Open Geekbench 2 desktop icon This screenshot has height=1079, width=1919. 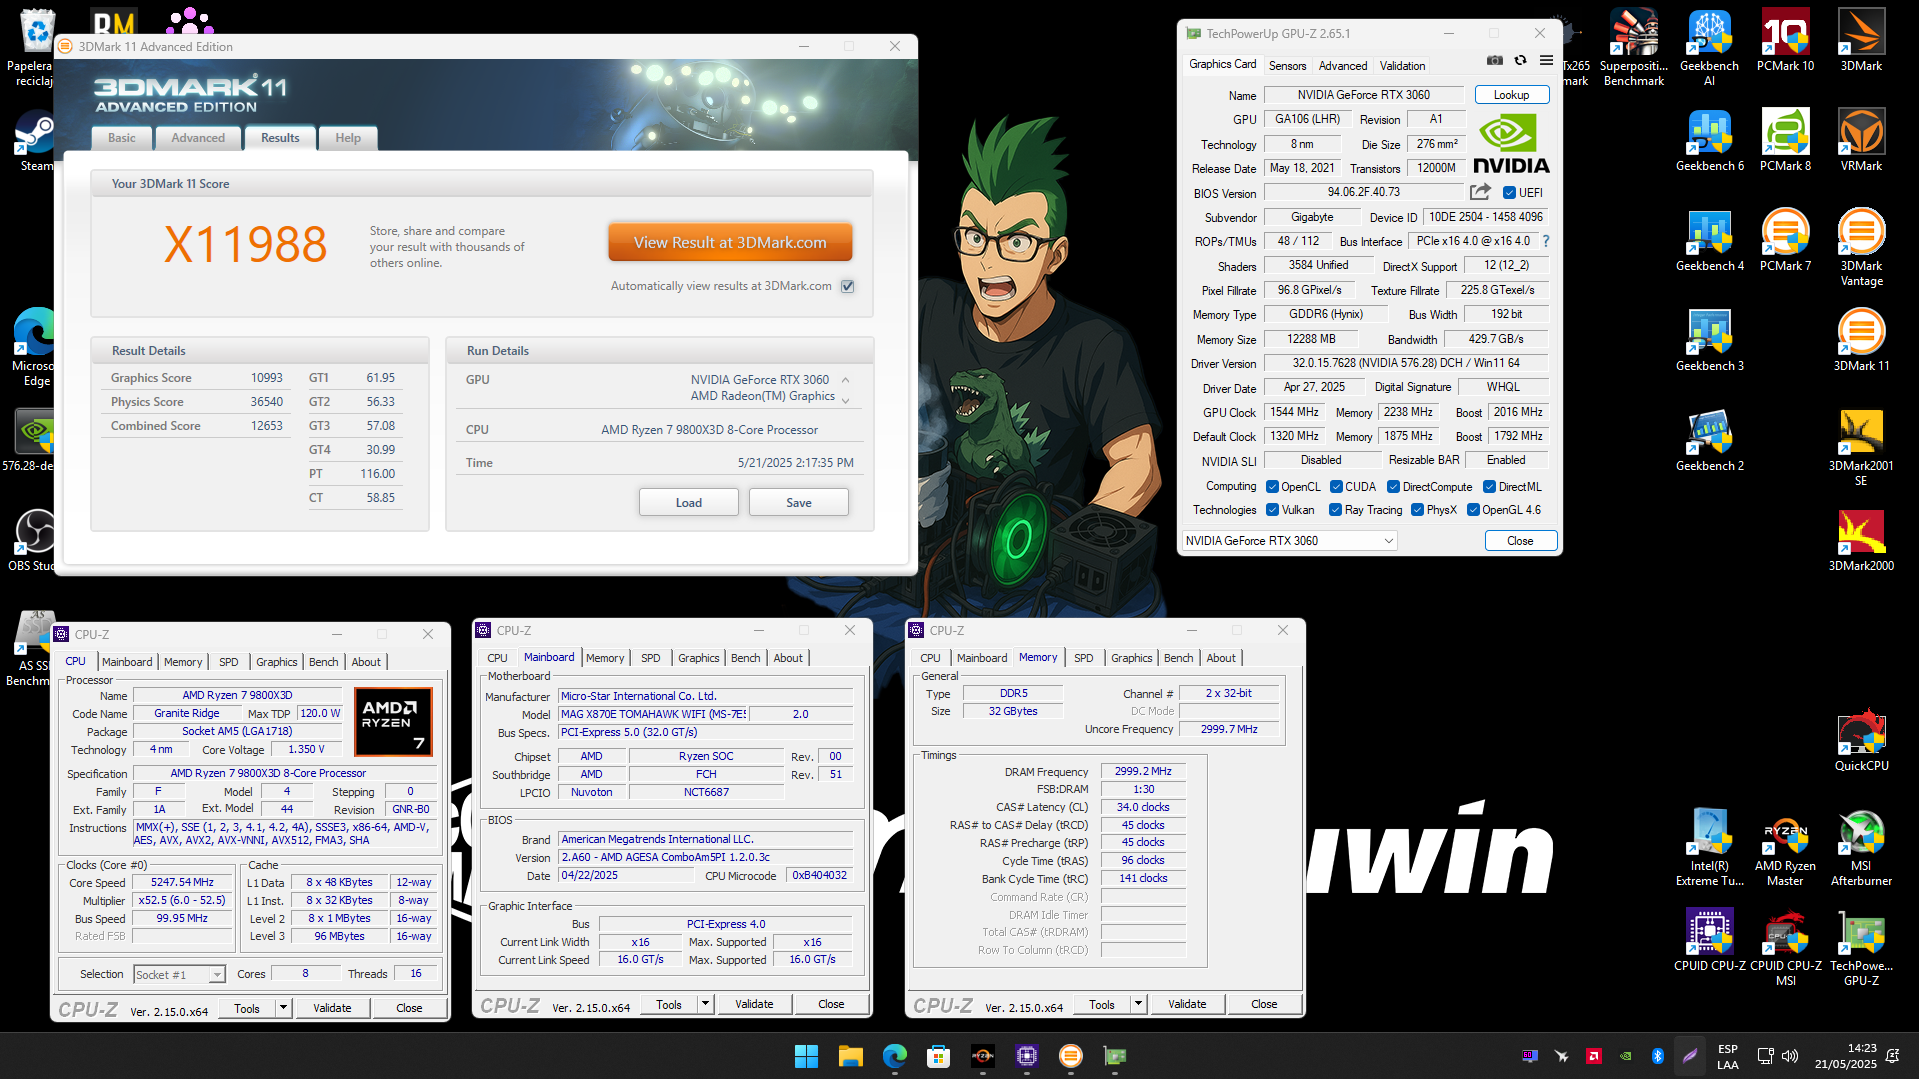[x=1709, y=440]
